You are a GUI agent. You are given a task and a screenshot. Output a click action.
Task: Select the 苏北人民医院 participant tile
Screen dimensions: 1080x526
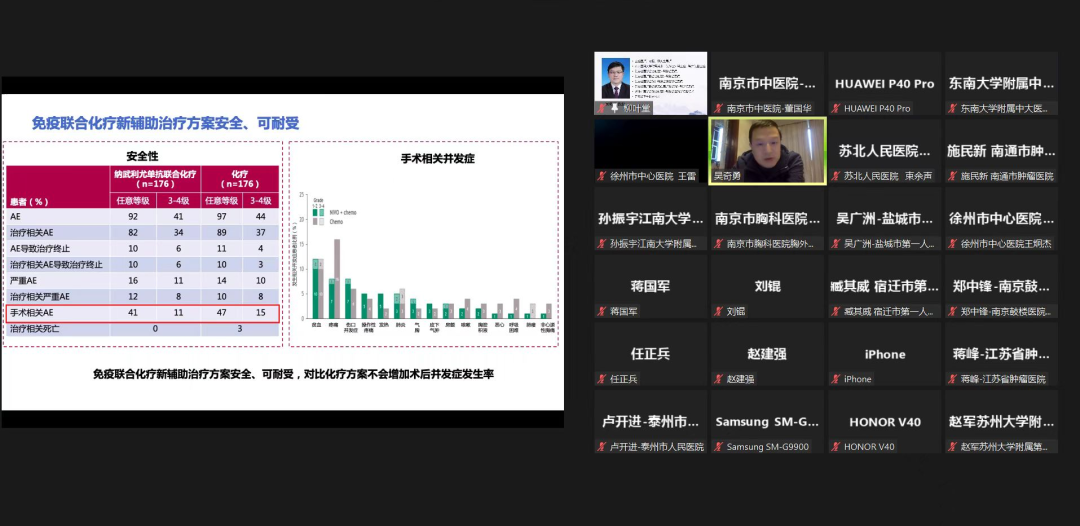point(884,151)
